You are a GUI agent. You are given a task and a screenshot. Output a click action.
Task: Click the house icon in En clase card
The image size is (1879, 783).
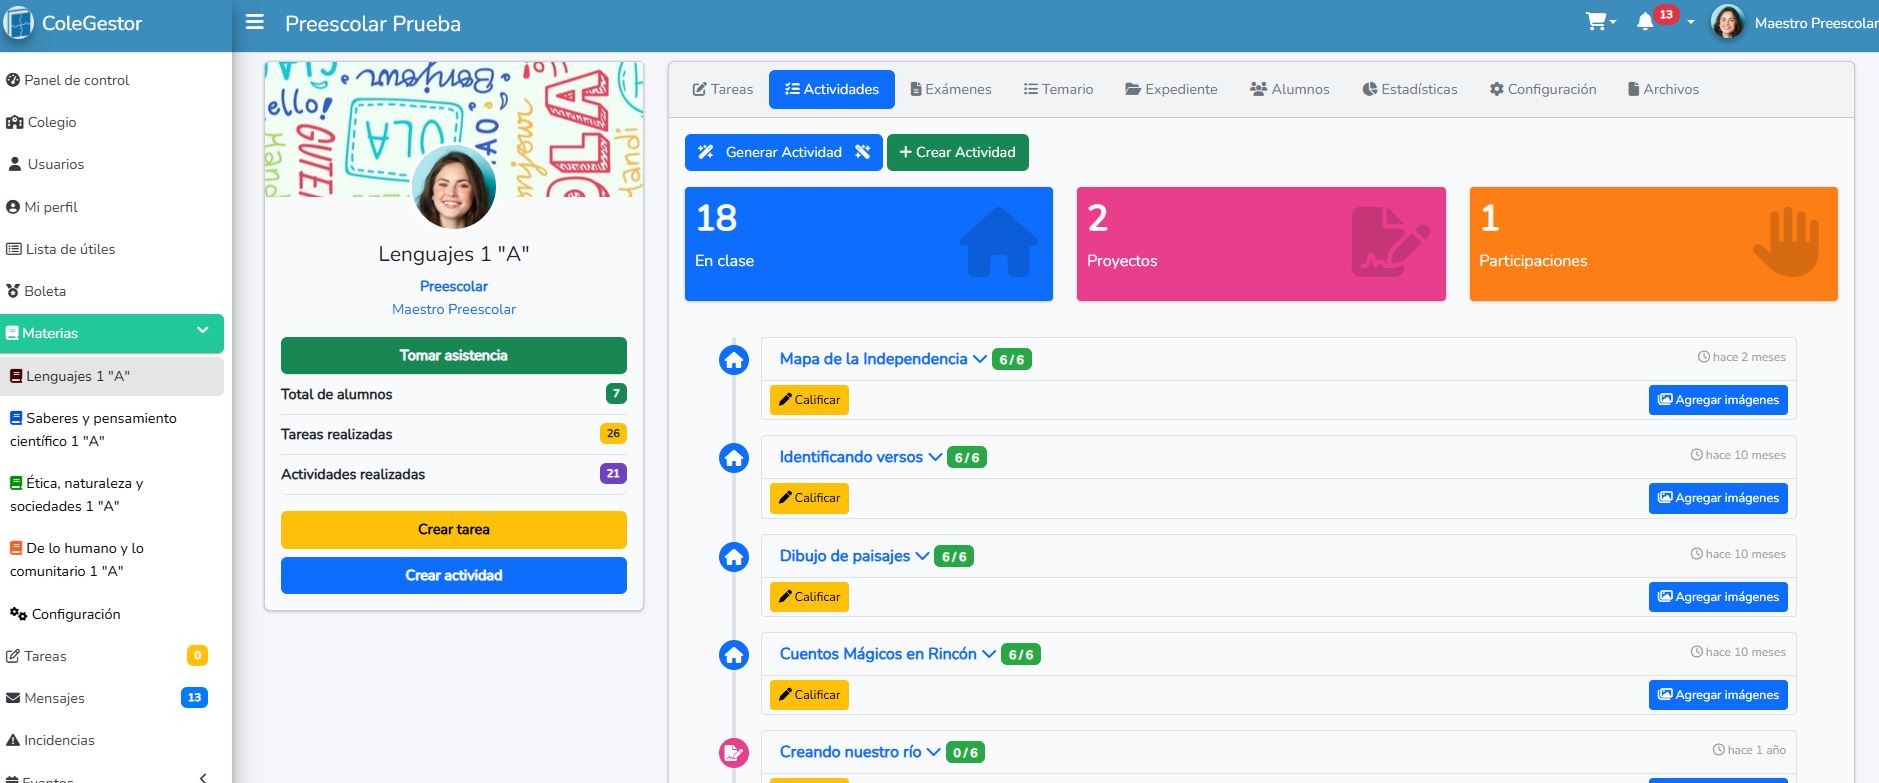(996, 243)
